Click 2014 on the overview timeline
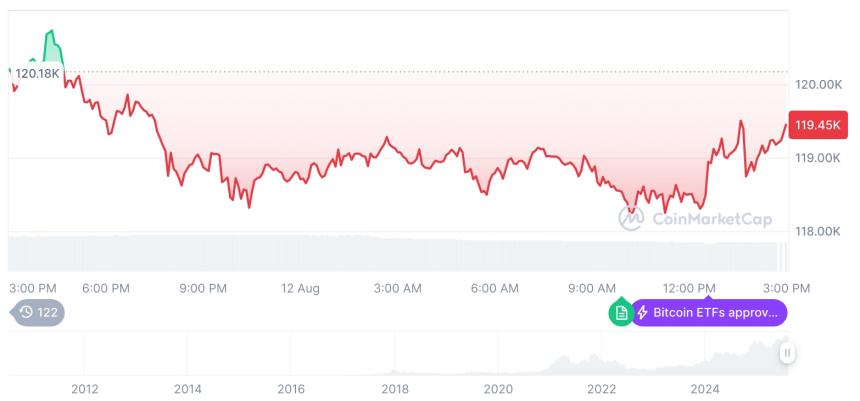This screenshot has width=860, height=401. [x=187, y=389]
